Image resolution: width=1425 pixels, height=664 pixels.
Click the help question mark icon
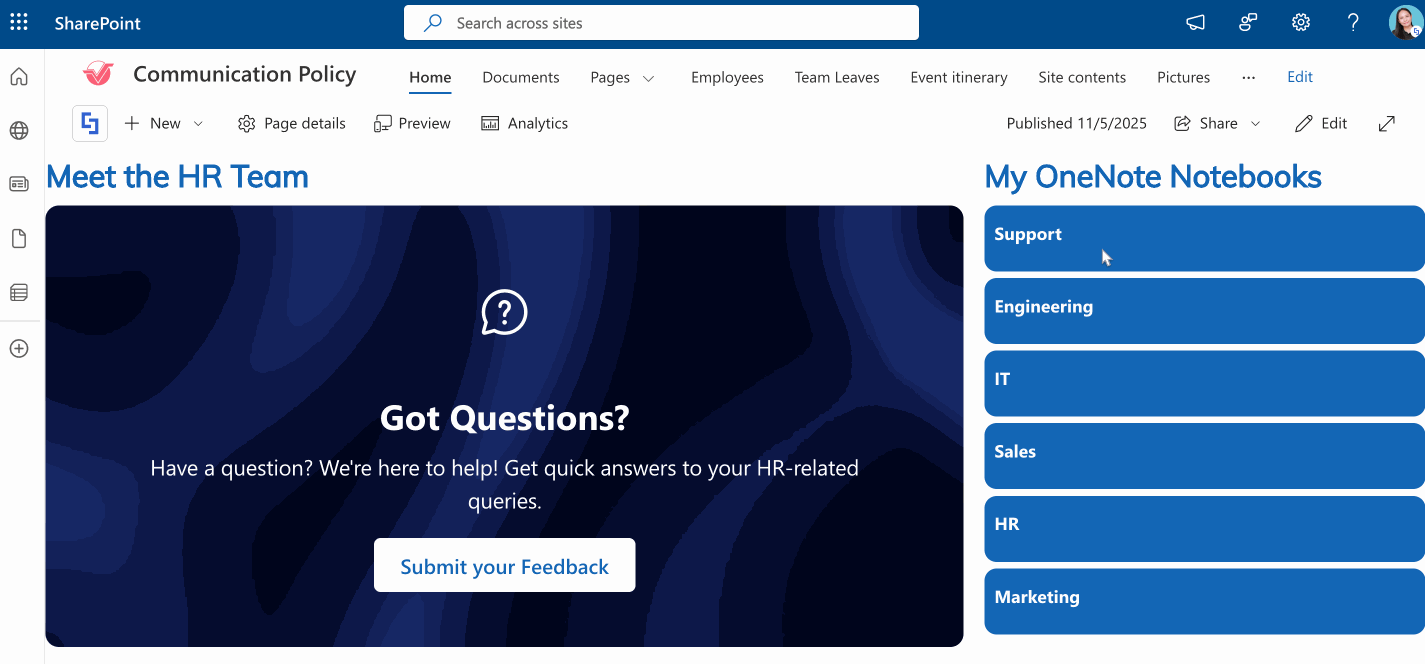click(1353, 22)
